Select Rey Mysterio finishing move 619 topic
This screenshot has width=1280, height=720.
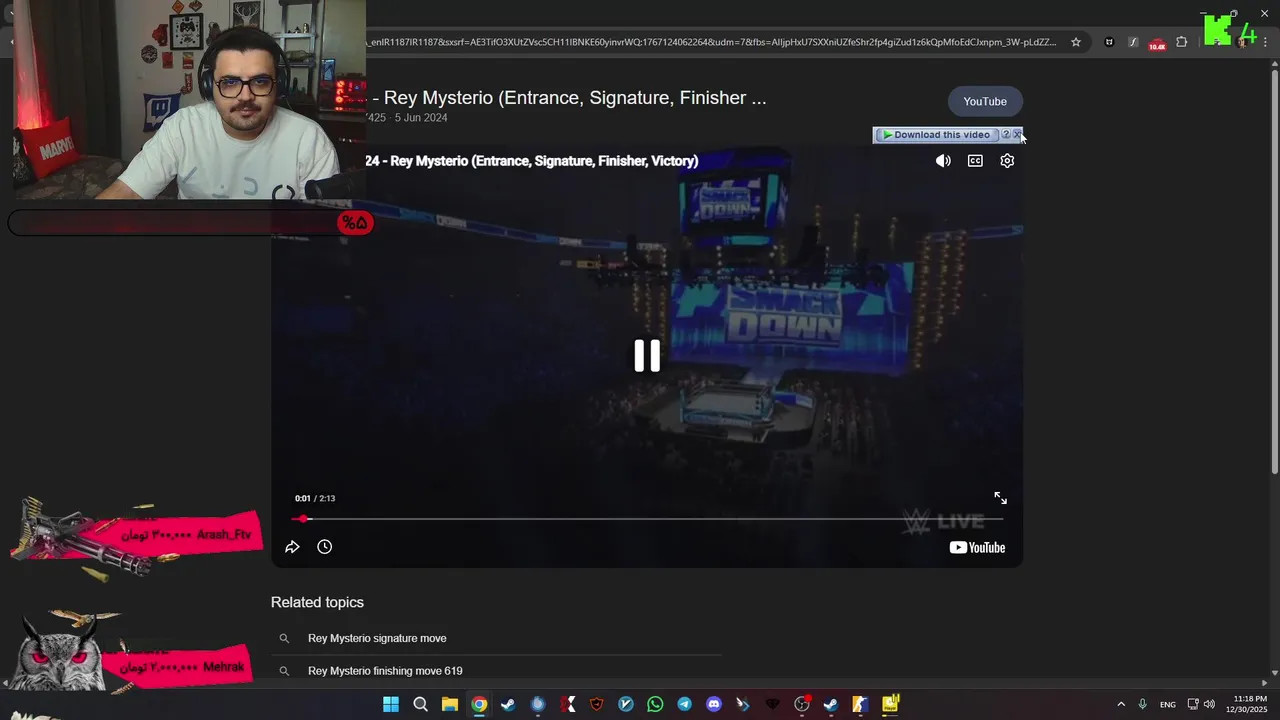pyautogui.click(x=385, y=671)
